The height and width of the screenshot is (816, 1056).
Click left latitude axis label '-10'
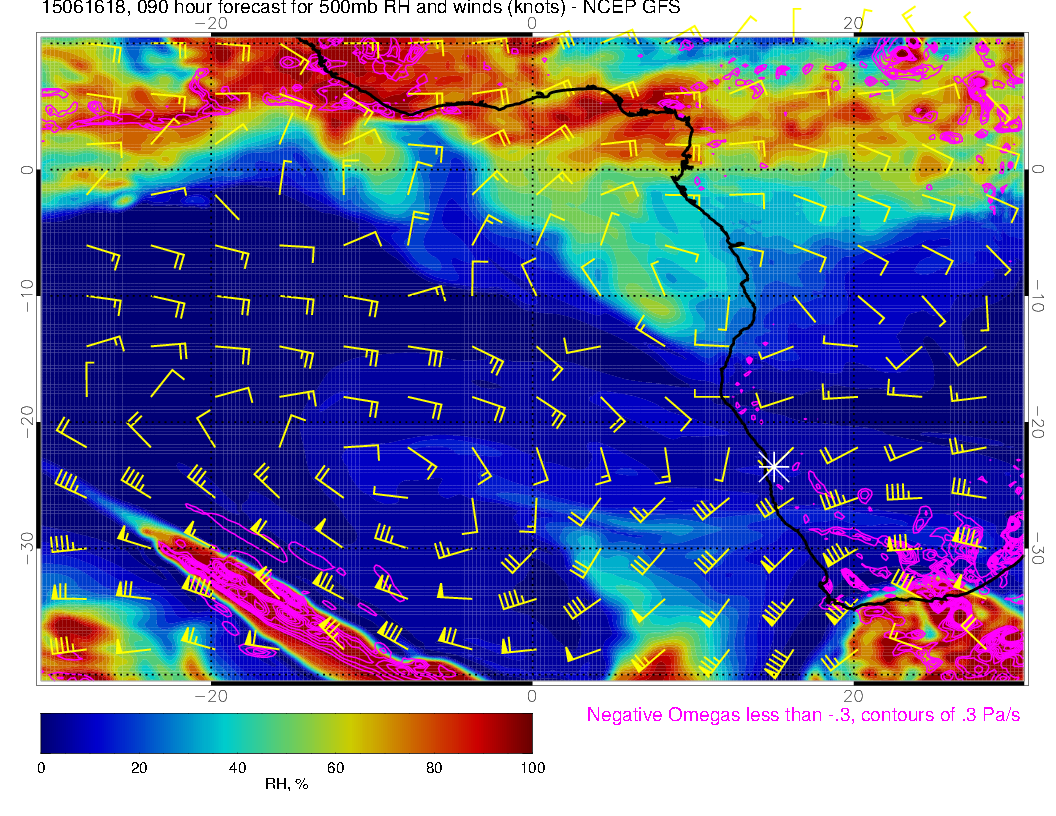click(x=26, y=295)
